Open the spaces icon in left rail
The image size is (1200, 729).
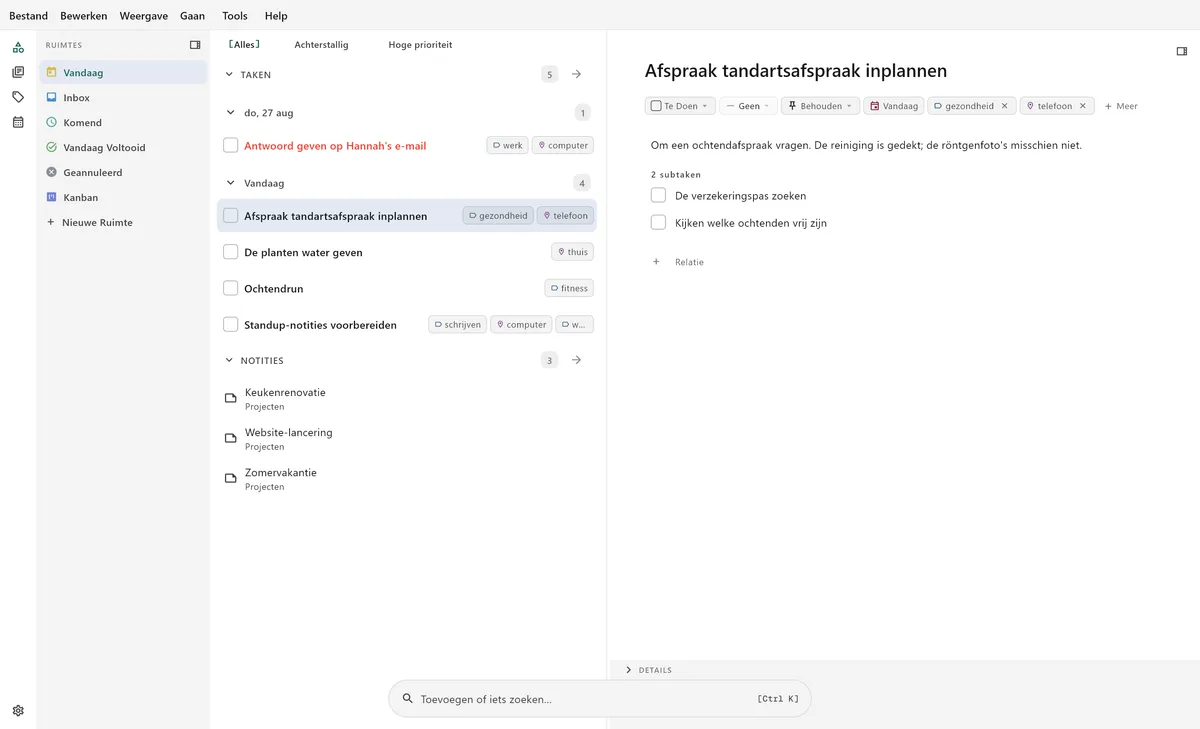(x=18, y=47)
